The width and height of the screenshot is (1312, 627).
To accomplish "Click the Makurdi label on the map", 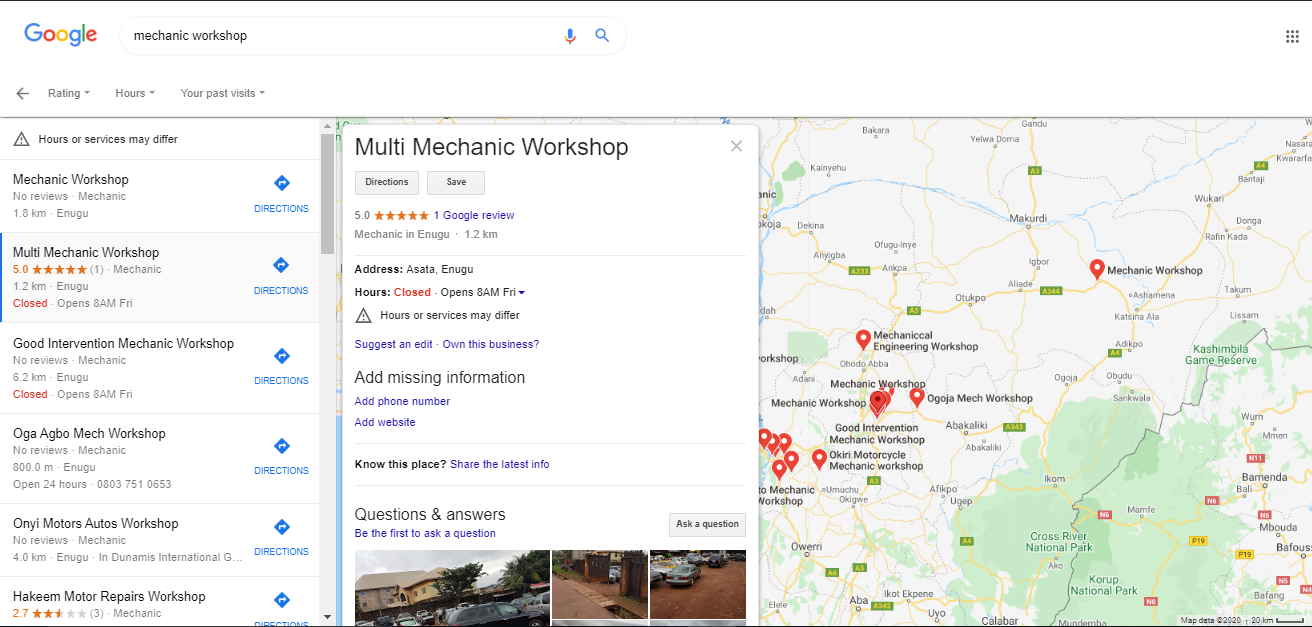I will [1028, 217].
